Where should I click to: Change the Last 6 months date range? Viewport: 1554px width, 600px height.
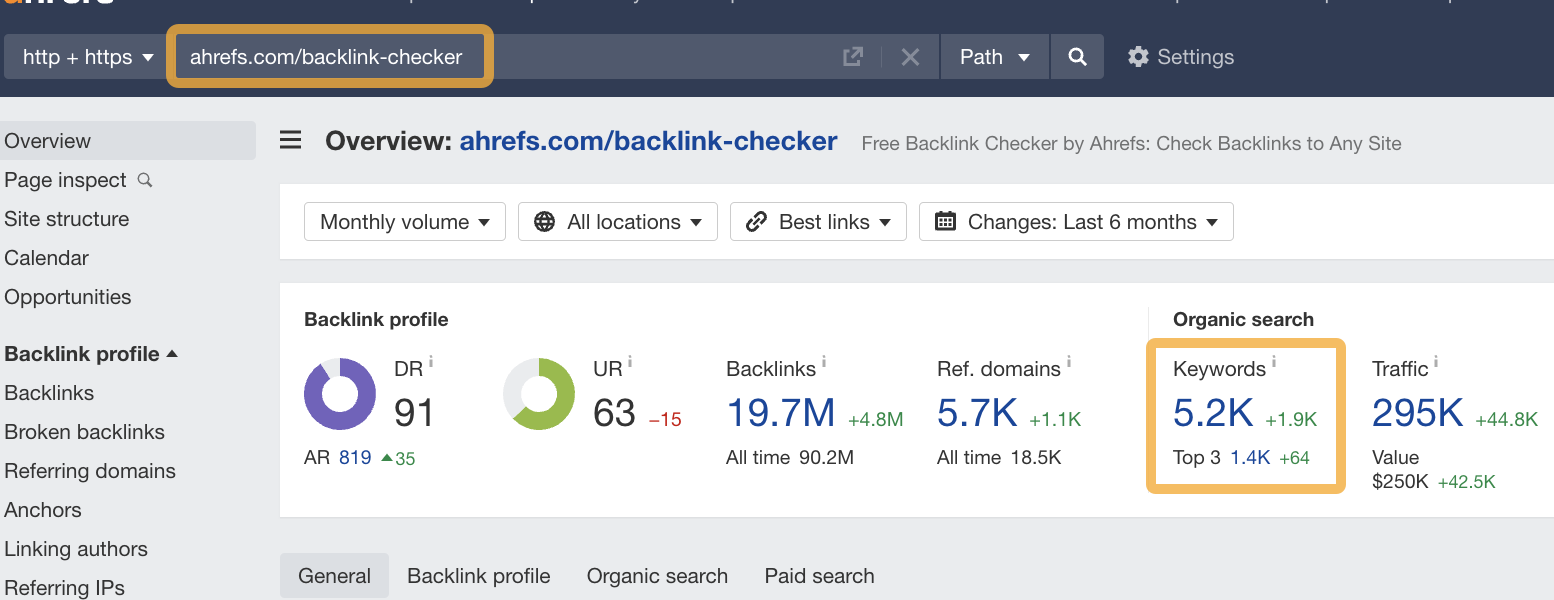pos(1075,222)
